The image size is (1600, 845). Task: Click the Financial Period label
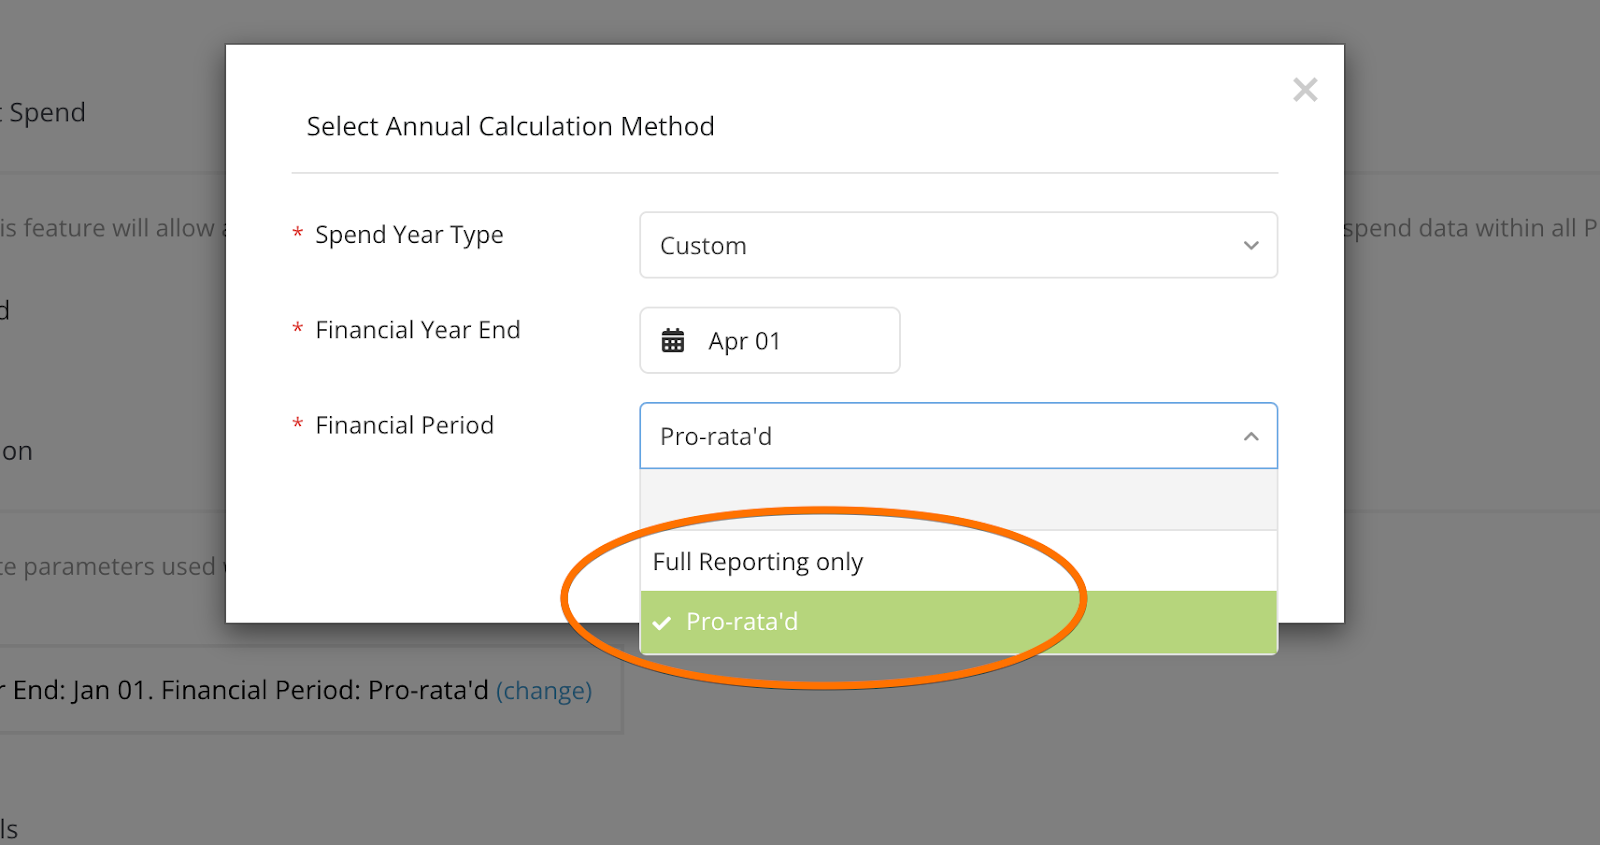click(405, 425)
